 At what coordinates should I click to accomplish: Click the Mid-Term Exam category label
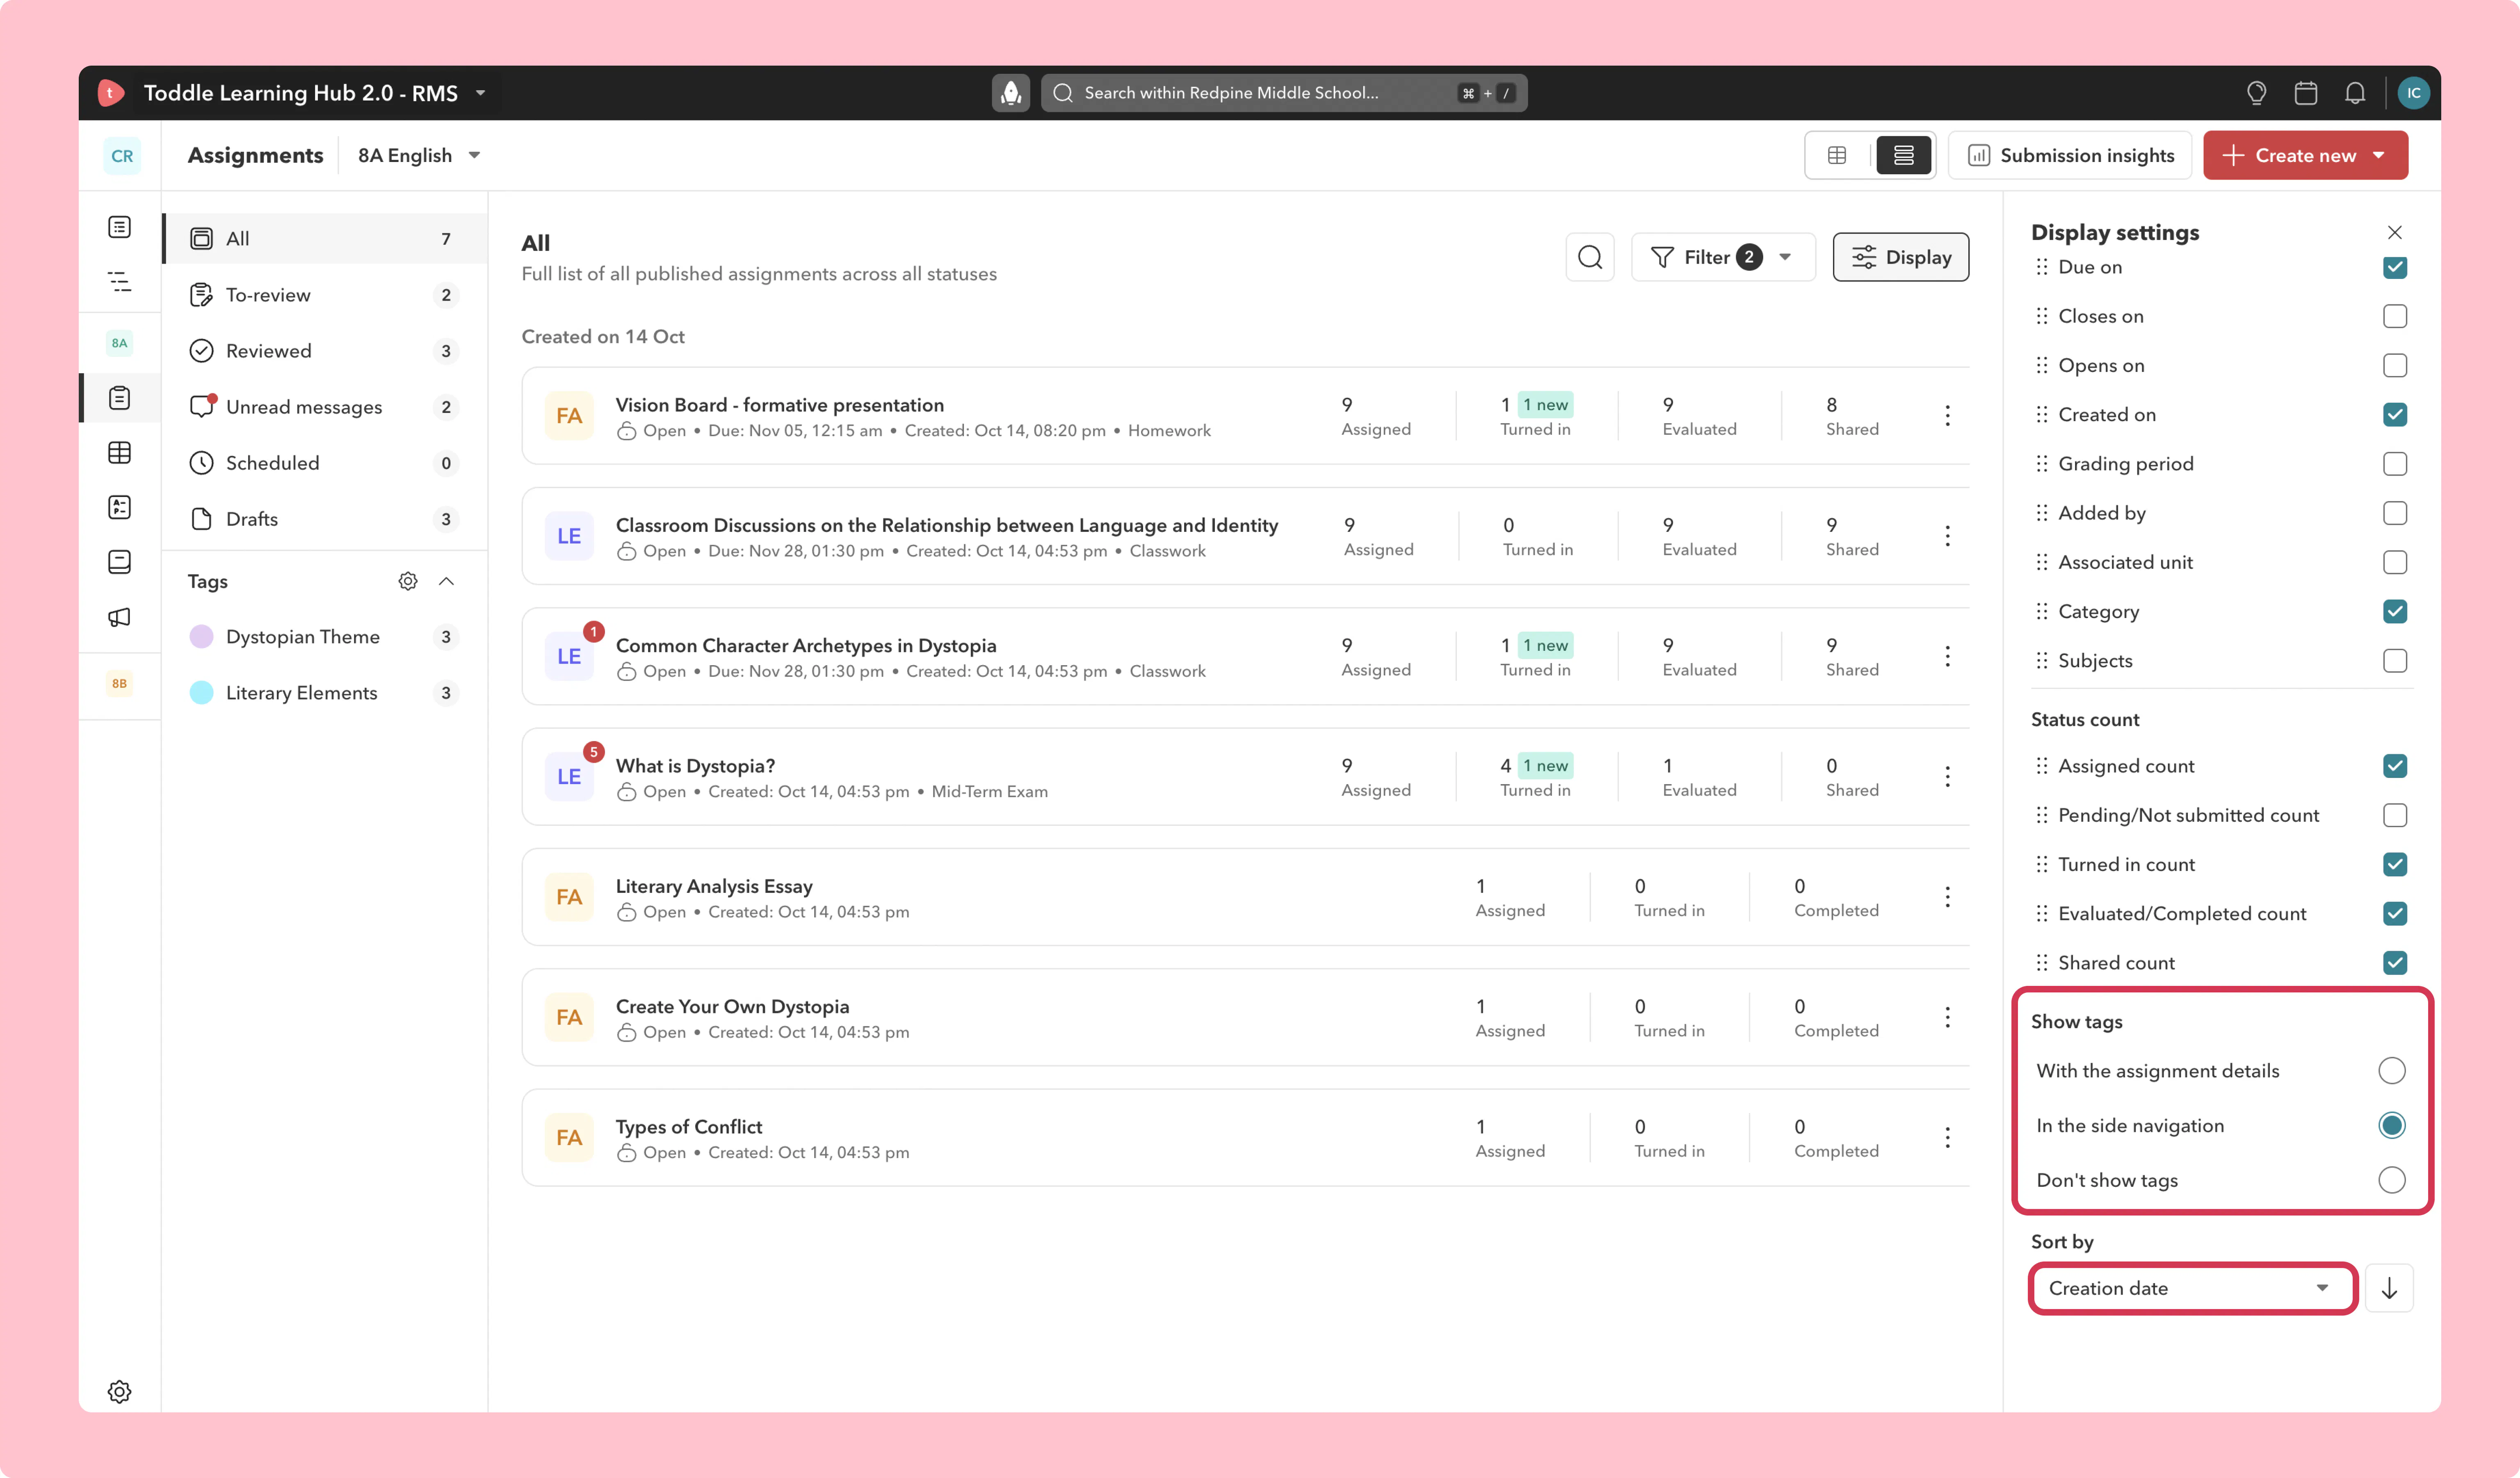coord(990,791)
